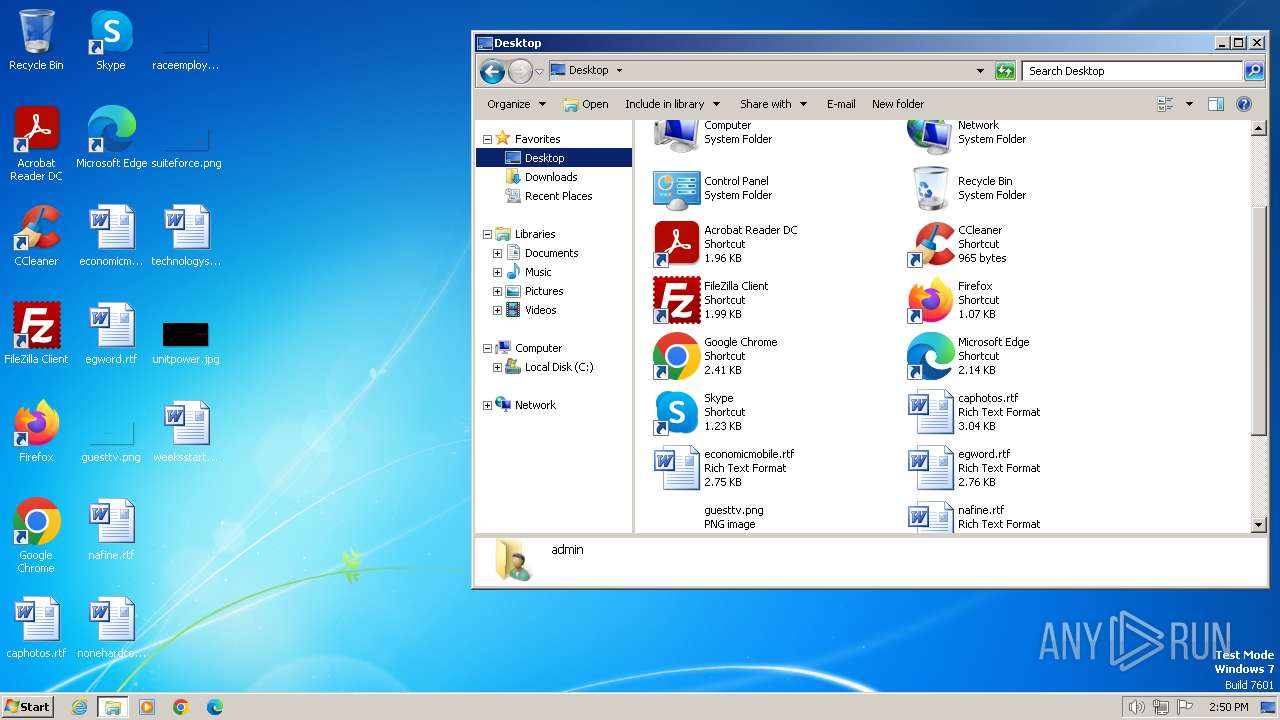Select Microsoft Edge shortcut in Explorer list

969,356
